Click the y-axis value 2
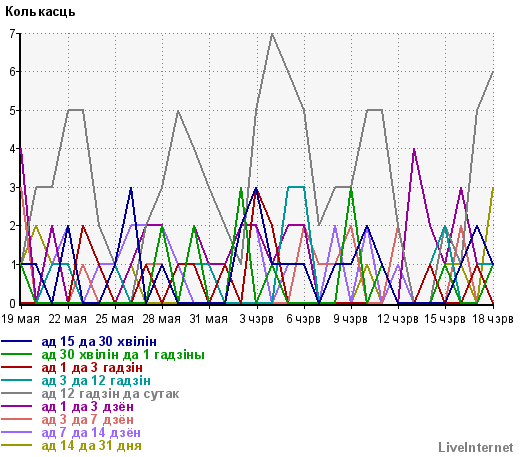 (13, 226)
